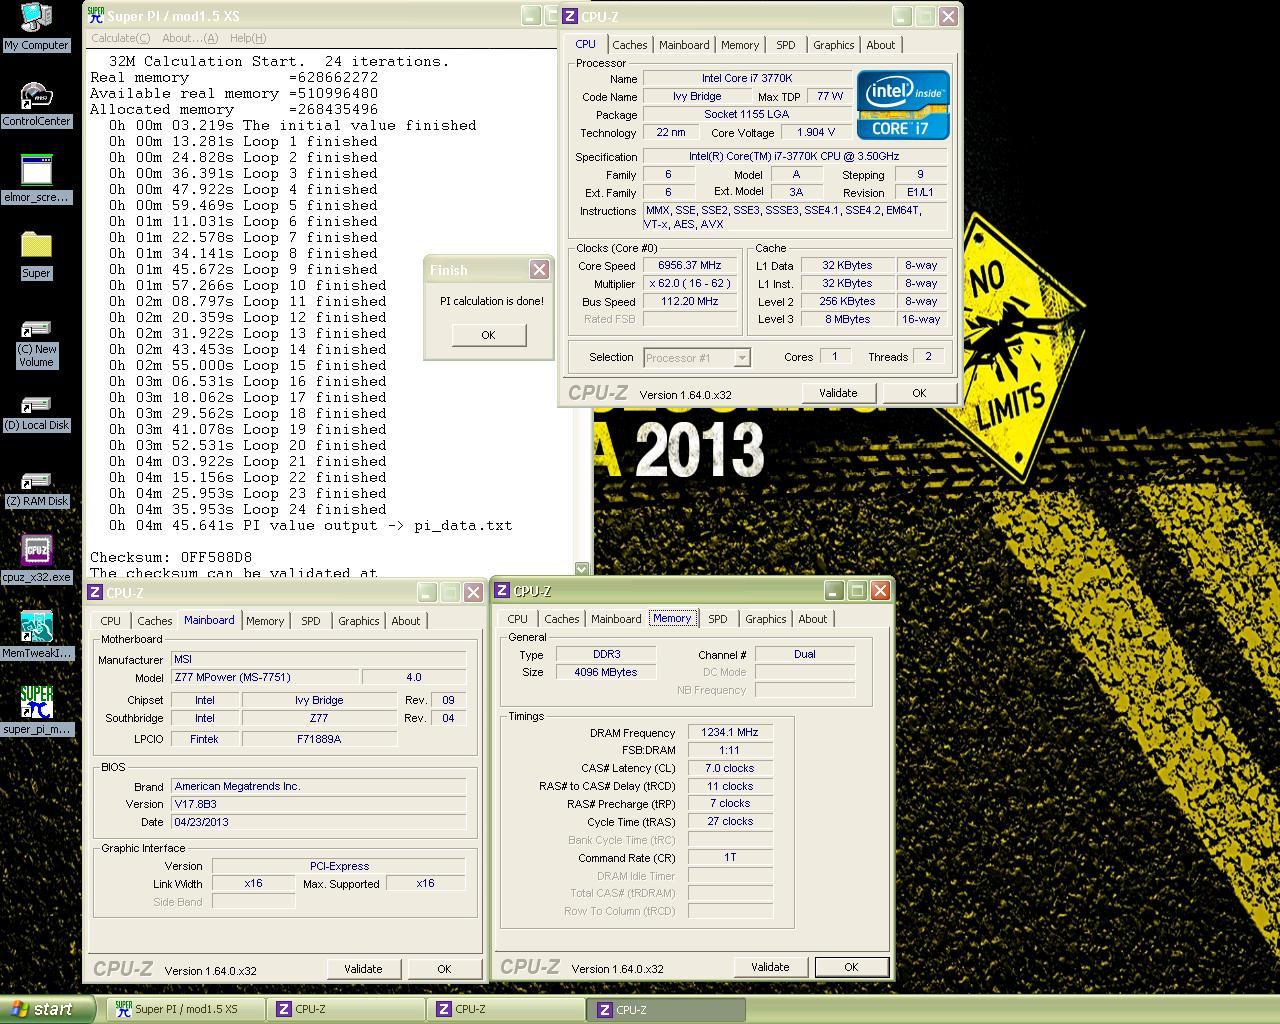Click the Core Voltage value 1.904 V

click(816, 133)
